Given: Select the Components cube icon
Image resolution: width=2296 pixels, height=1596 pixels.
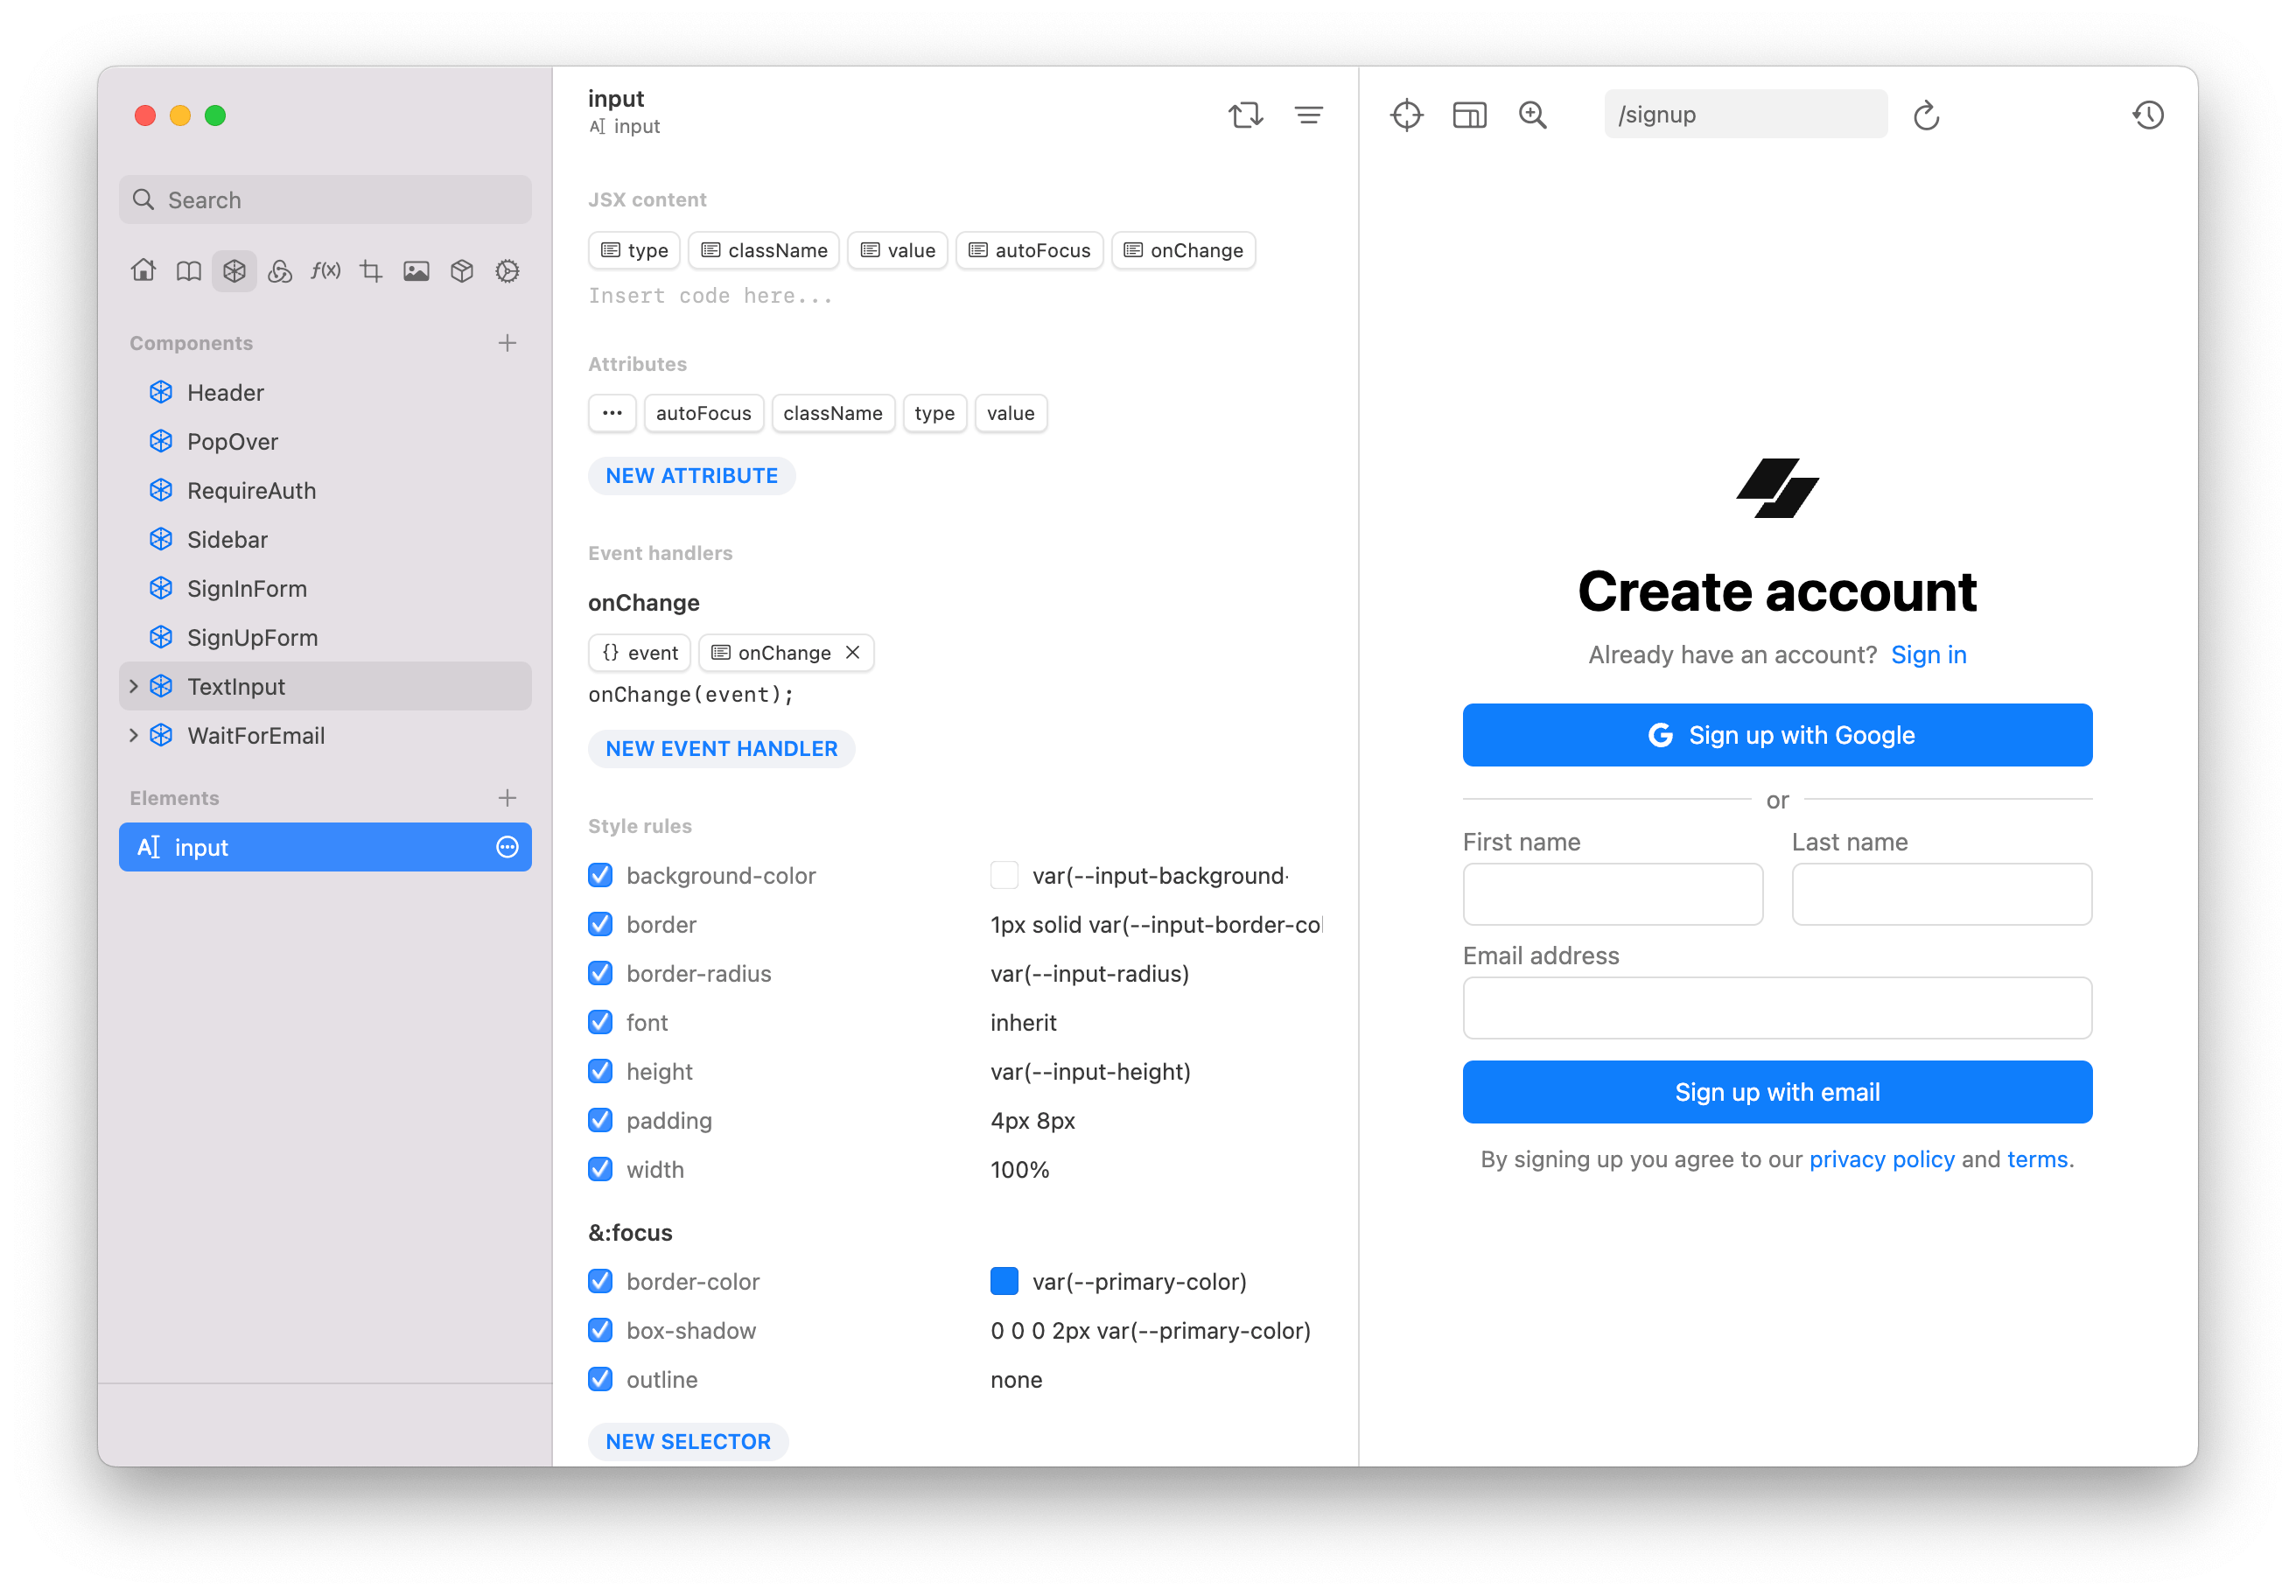Looking at the screenshot, I should (234, 270).
